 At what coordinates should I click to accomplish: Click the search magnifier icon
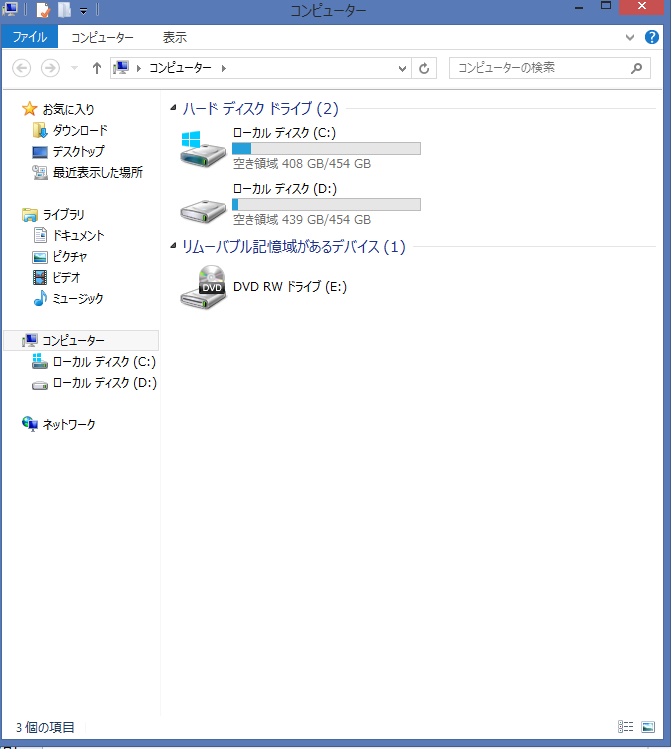click(636, 68)
